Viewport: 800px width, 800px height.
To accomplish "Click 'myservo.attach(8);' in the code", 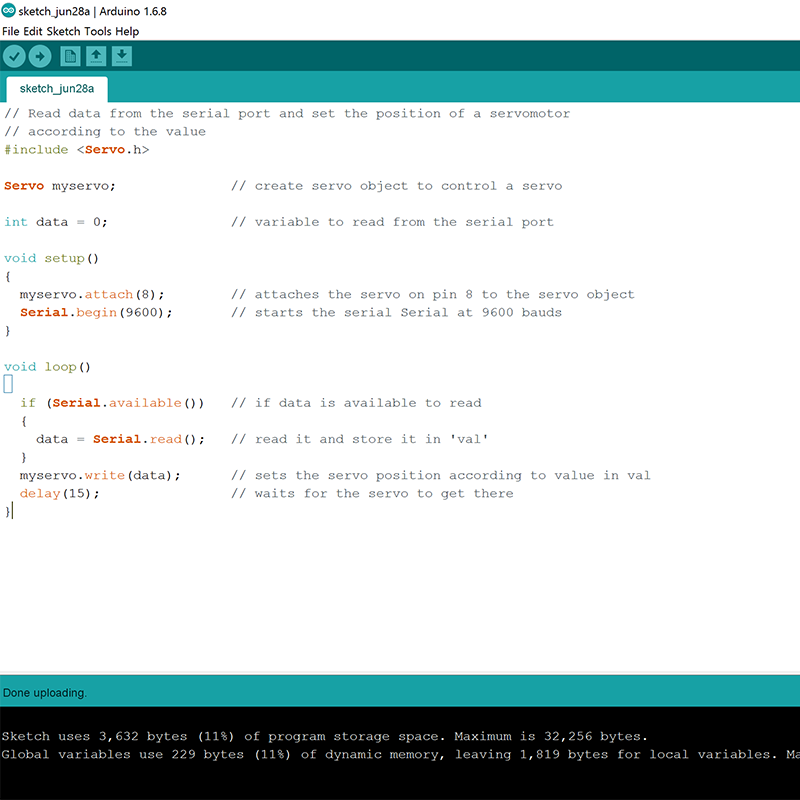I will [92, 294].
